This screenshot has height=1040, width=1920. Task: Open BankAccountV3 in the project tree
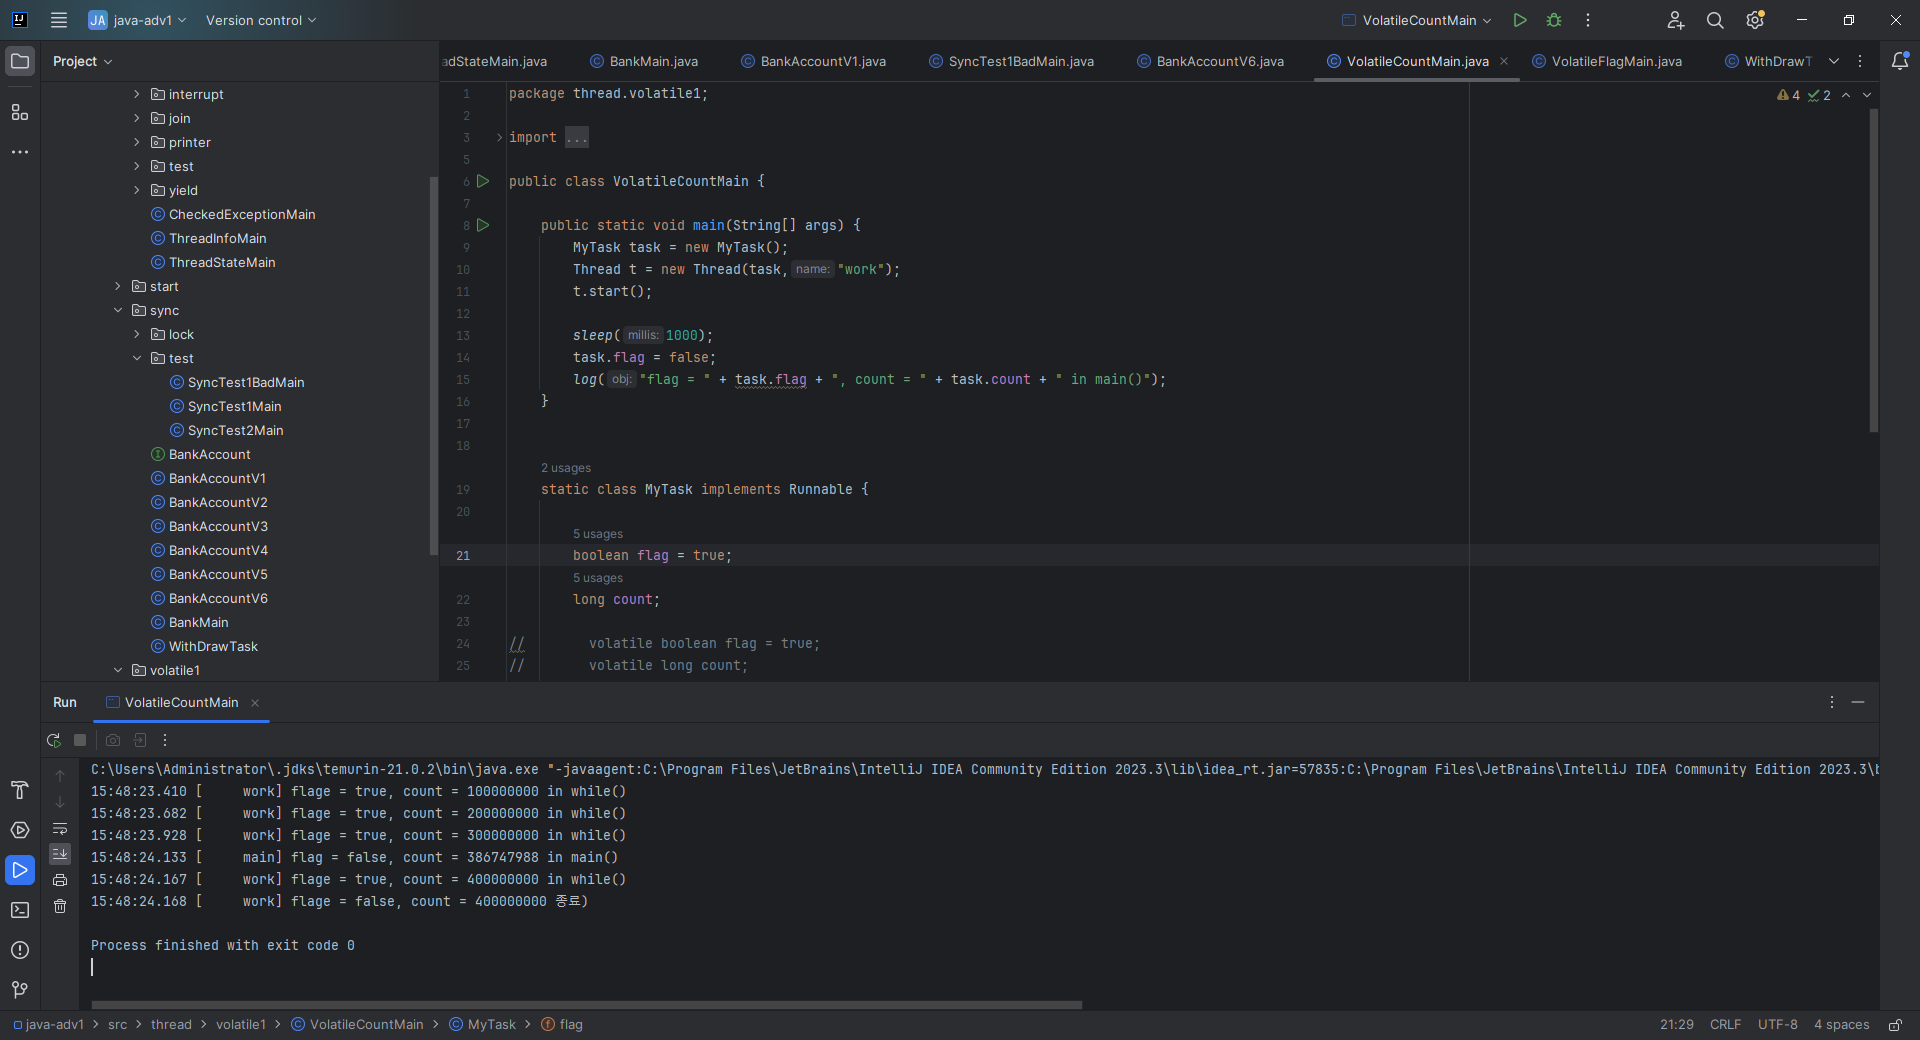click(x=218, y=526)
